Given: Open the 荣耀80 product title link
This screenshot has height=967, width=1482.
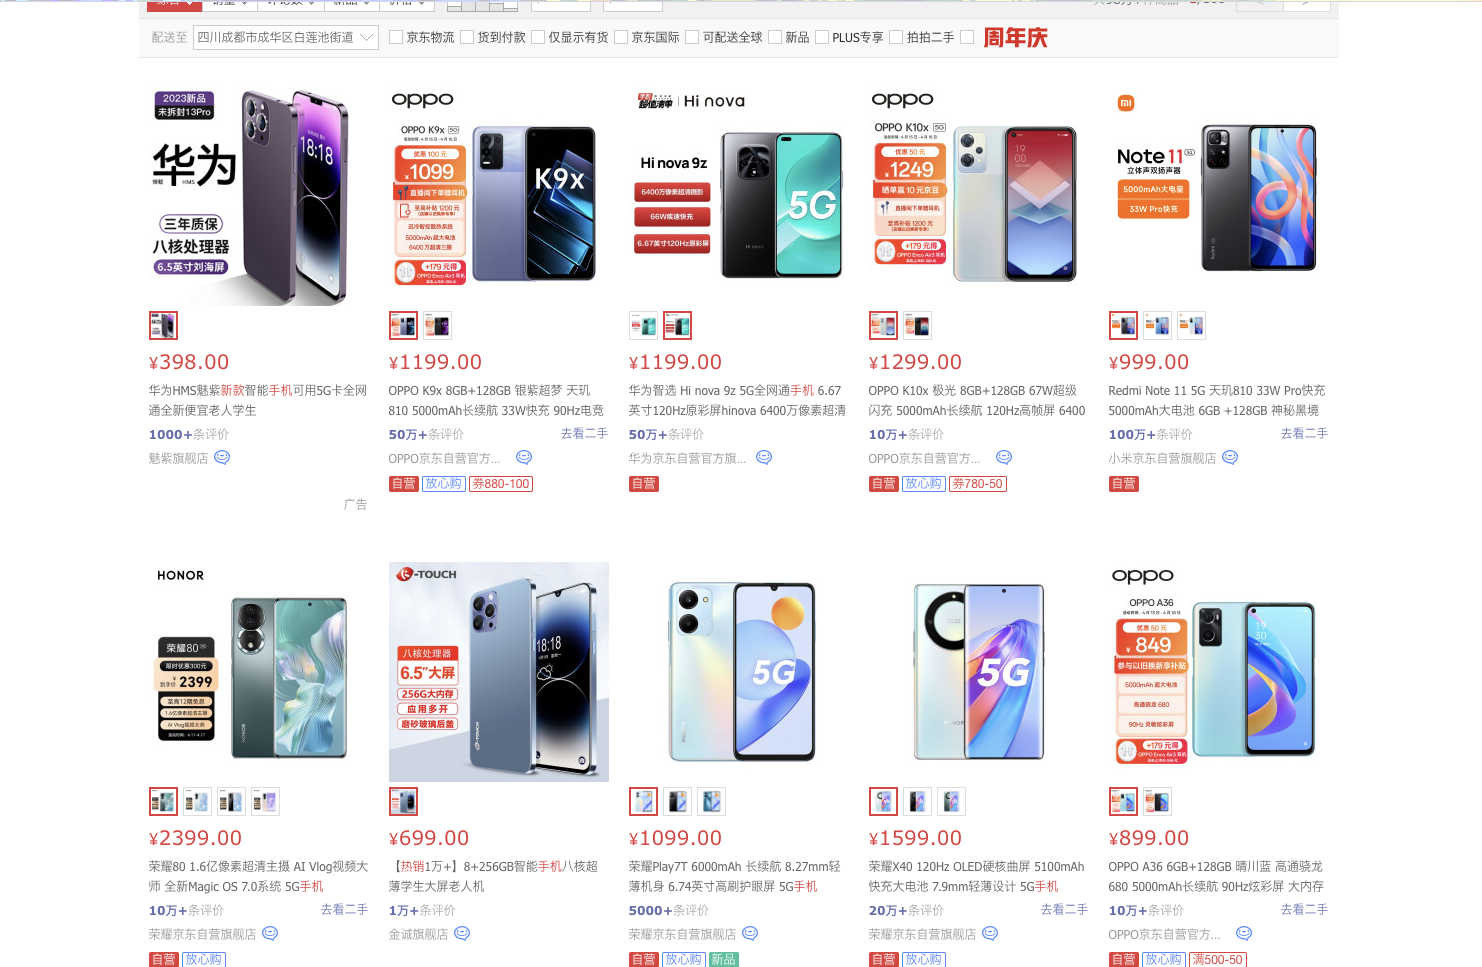Looking at the screenshot, I should click(x=258, y=876).
